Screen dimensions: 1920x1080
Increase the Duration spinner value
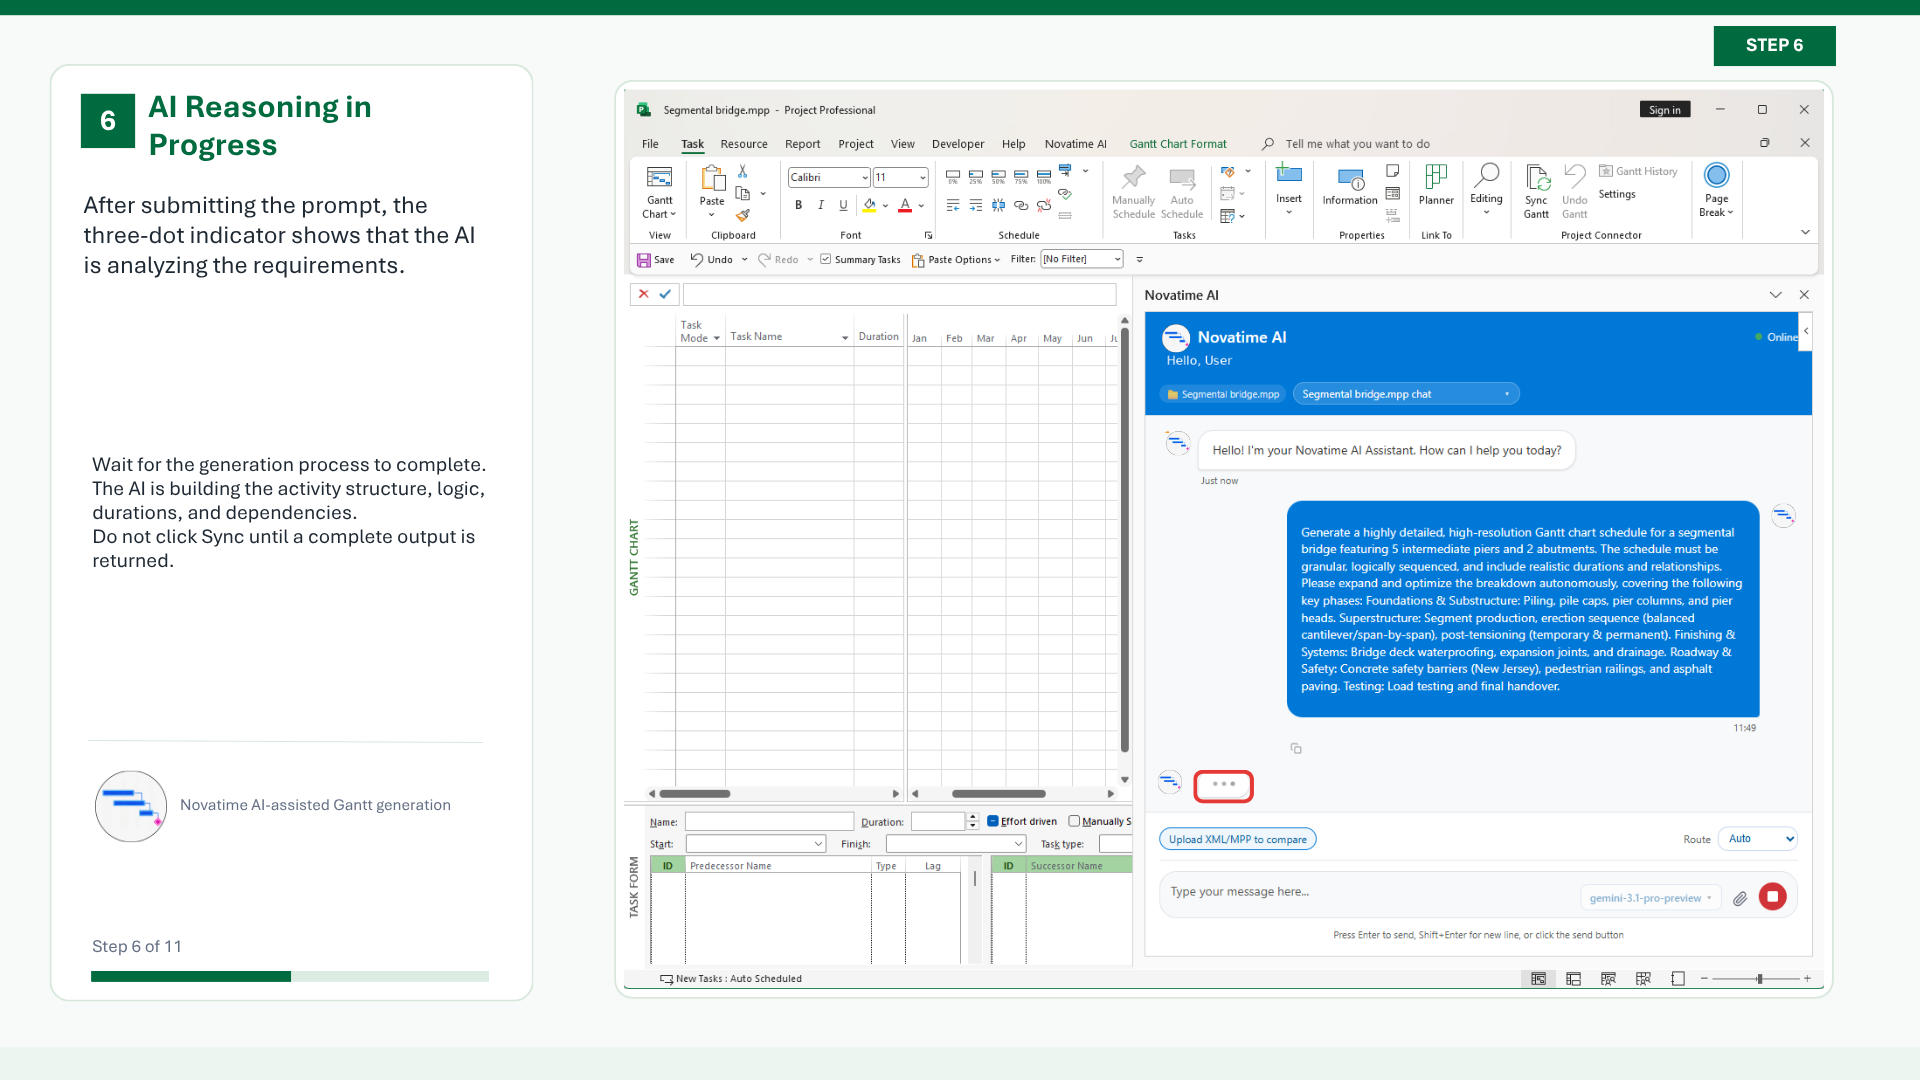972,817
